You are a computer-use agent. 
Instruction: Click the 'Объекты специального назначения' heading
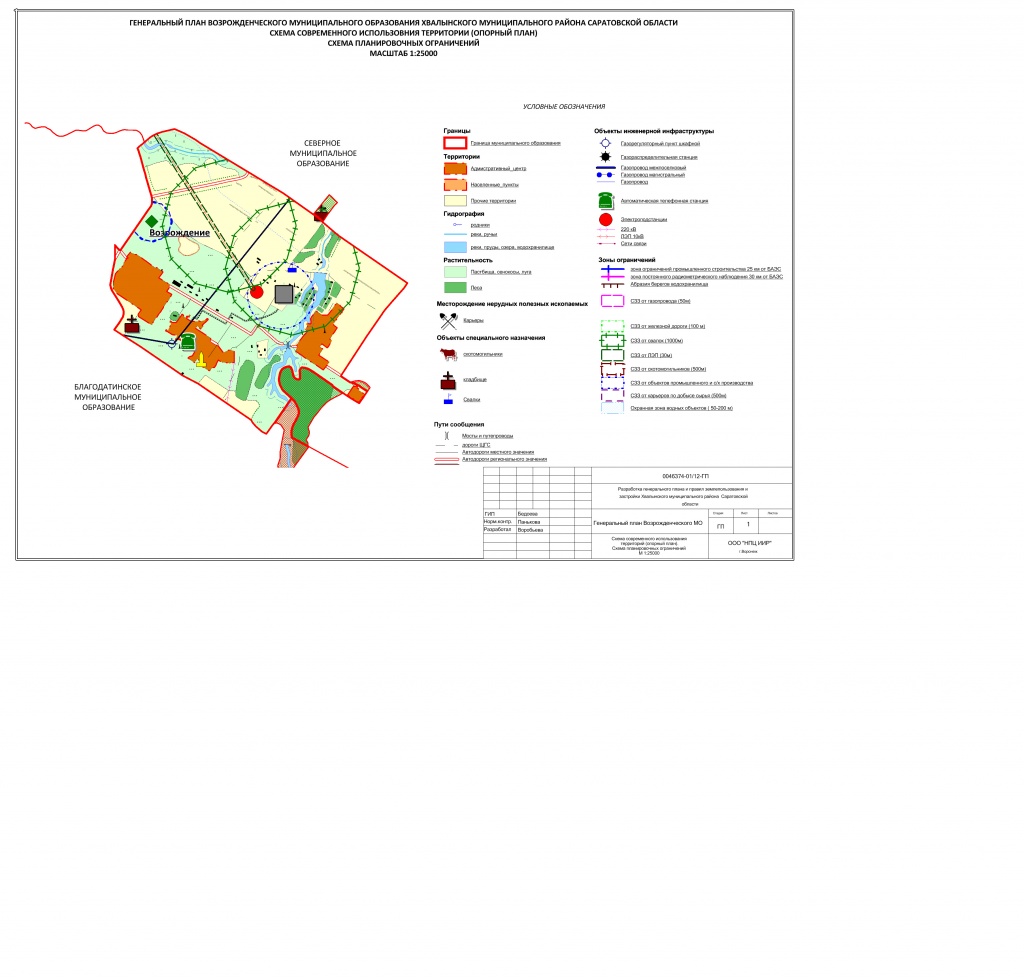490,338
